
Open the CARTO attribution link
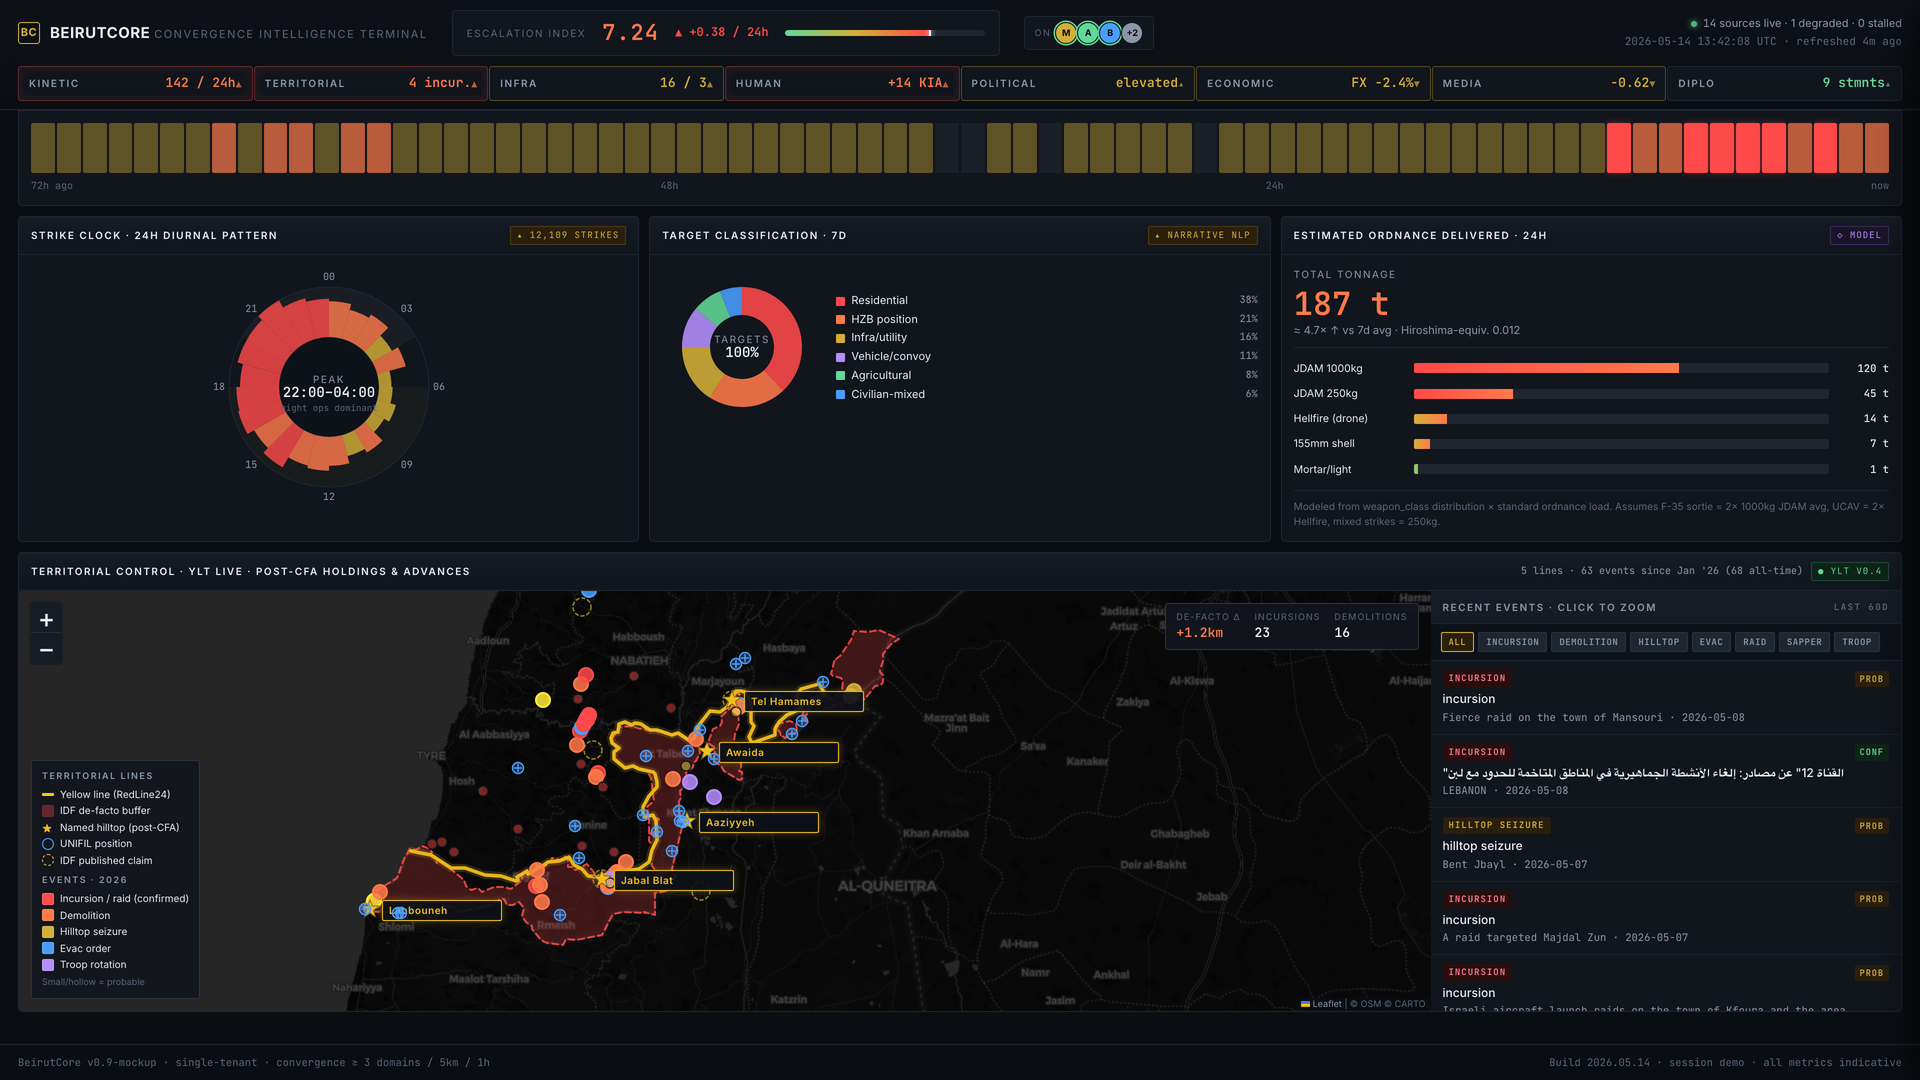click(x=1409, y=1004)
